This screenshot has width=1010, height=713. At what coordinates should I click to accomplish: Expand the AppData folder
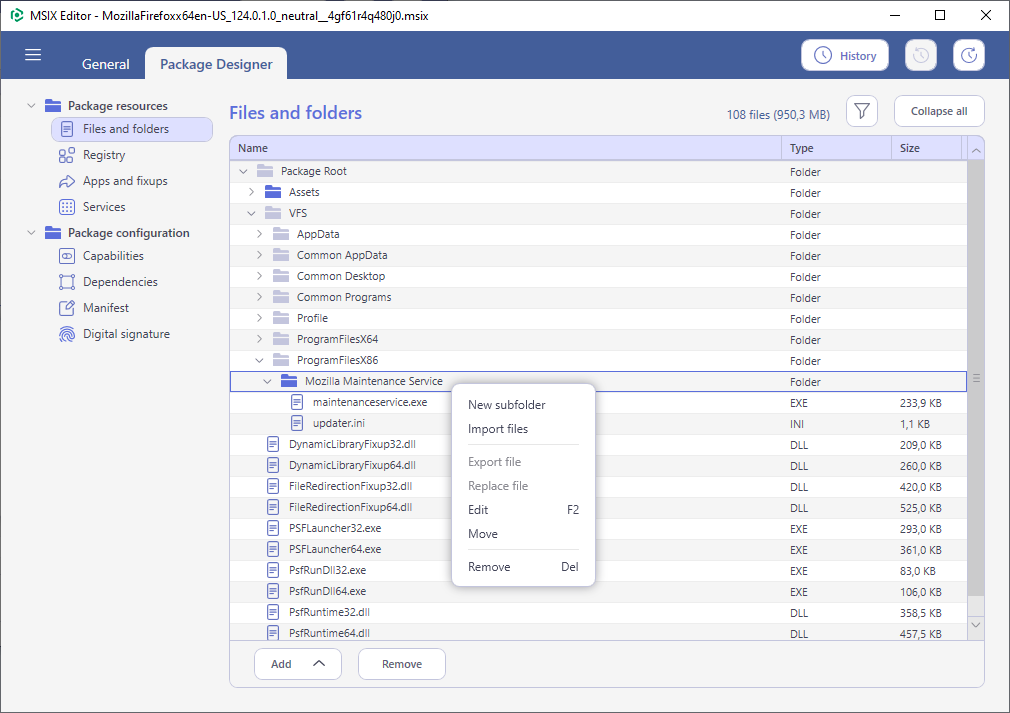coord(259,234)
